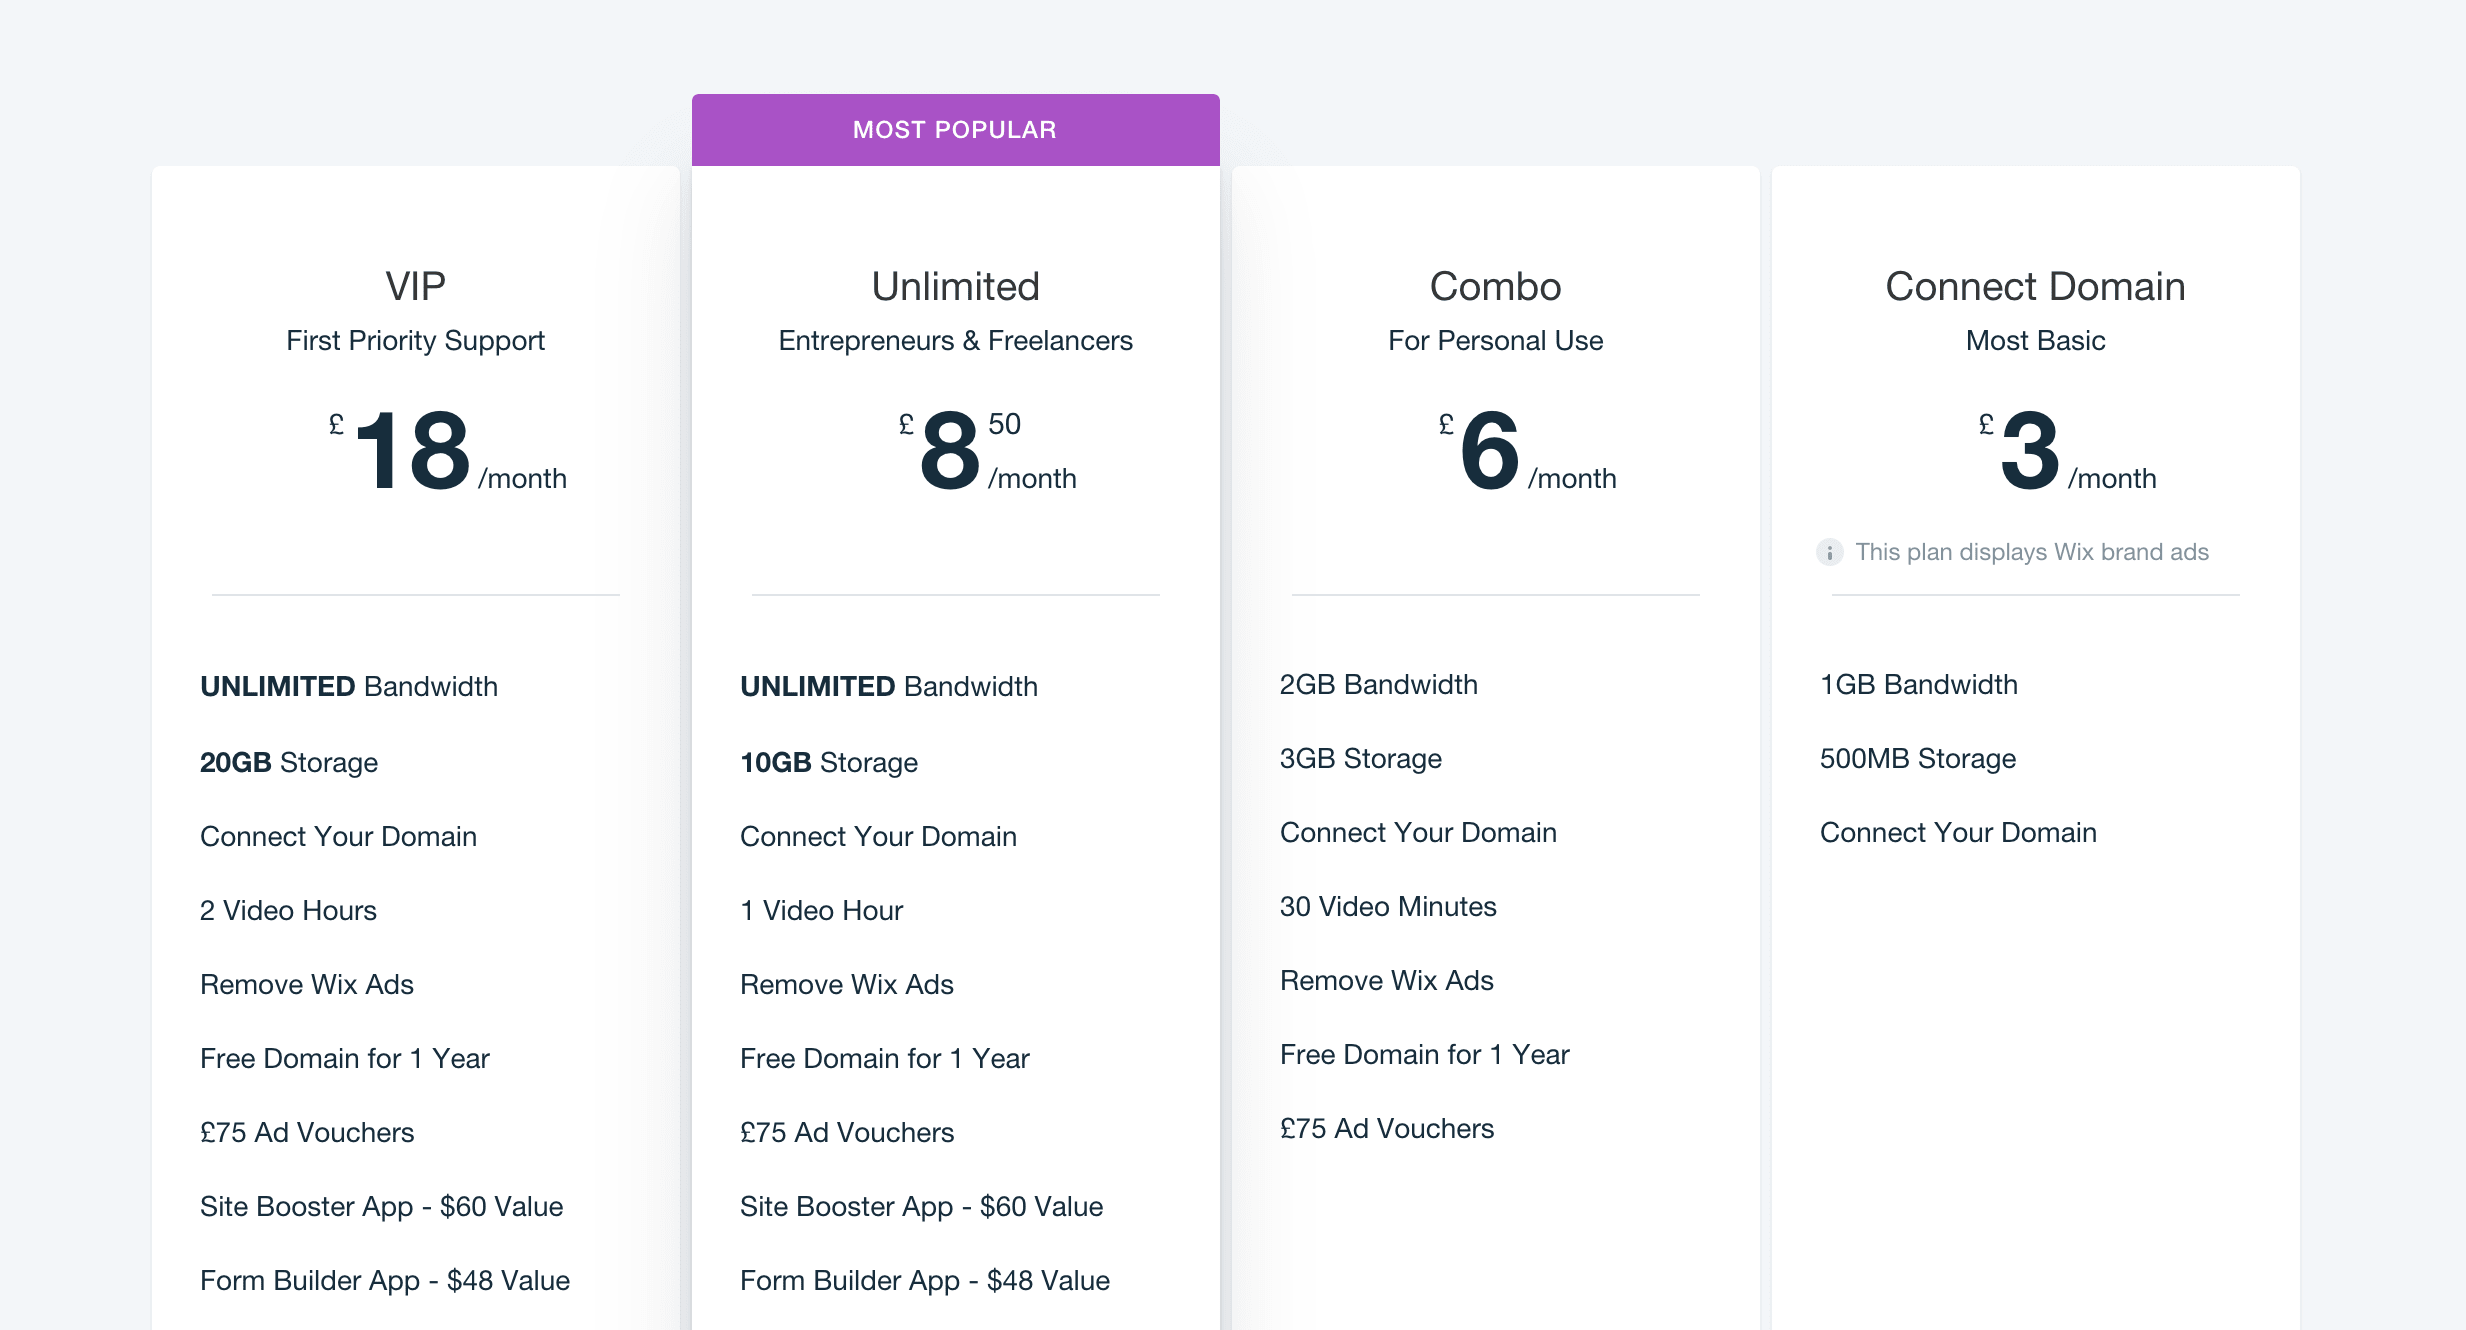Select the MOST POPULAR purple banner
Screen dimensions: 2466x1330
(x=955, y=130)
